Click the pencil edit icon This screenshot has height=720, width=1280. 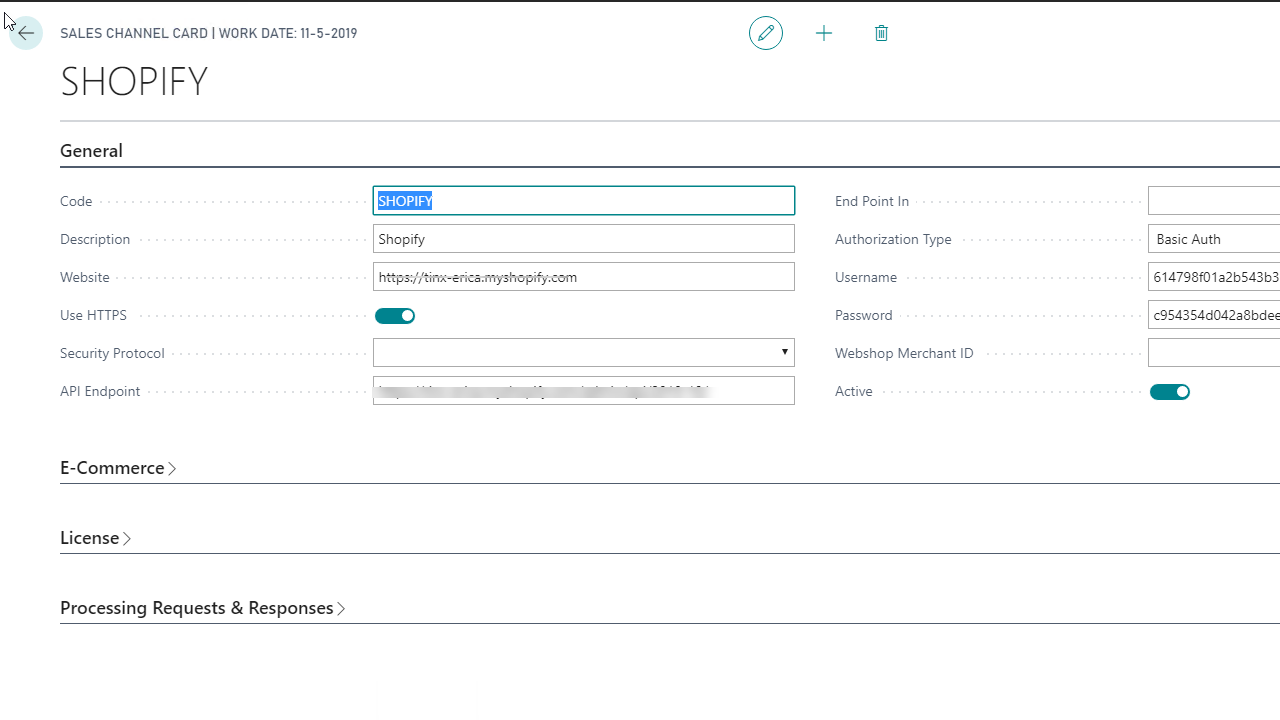pyautogui.click(x=766, y=33)
